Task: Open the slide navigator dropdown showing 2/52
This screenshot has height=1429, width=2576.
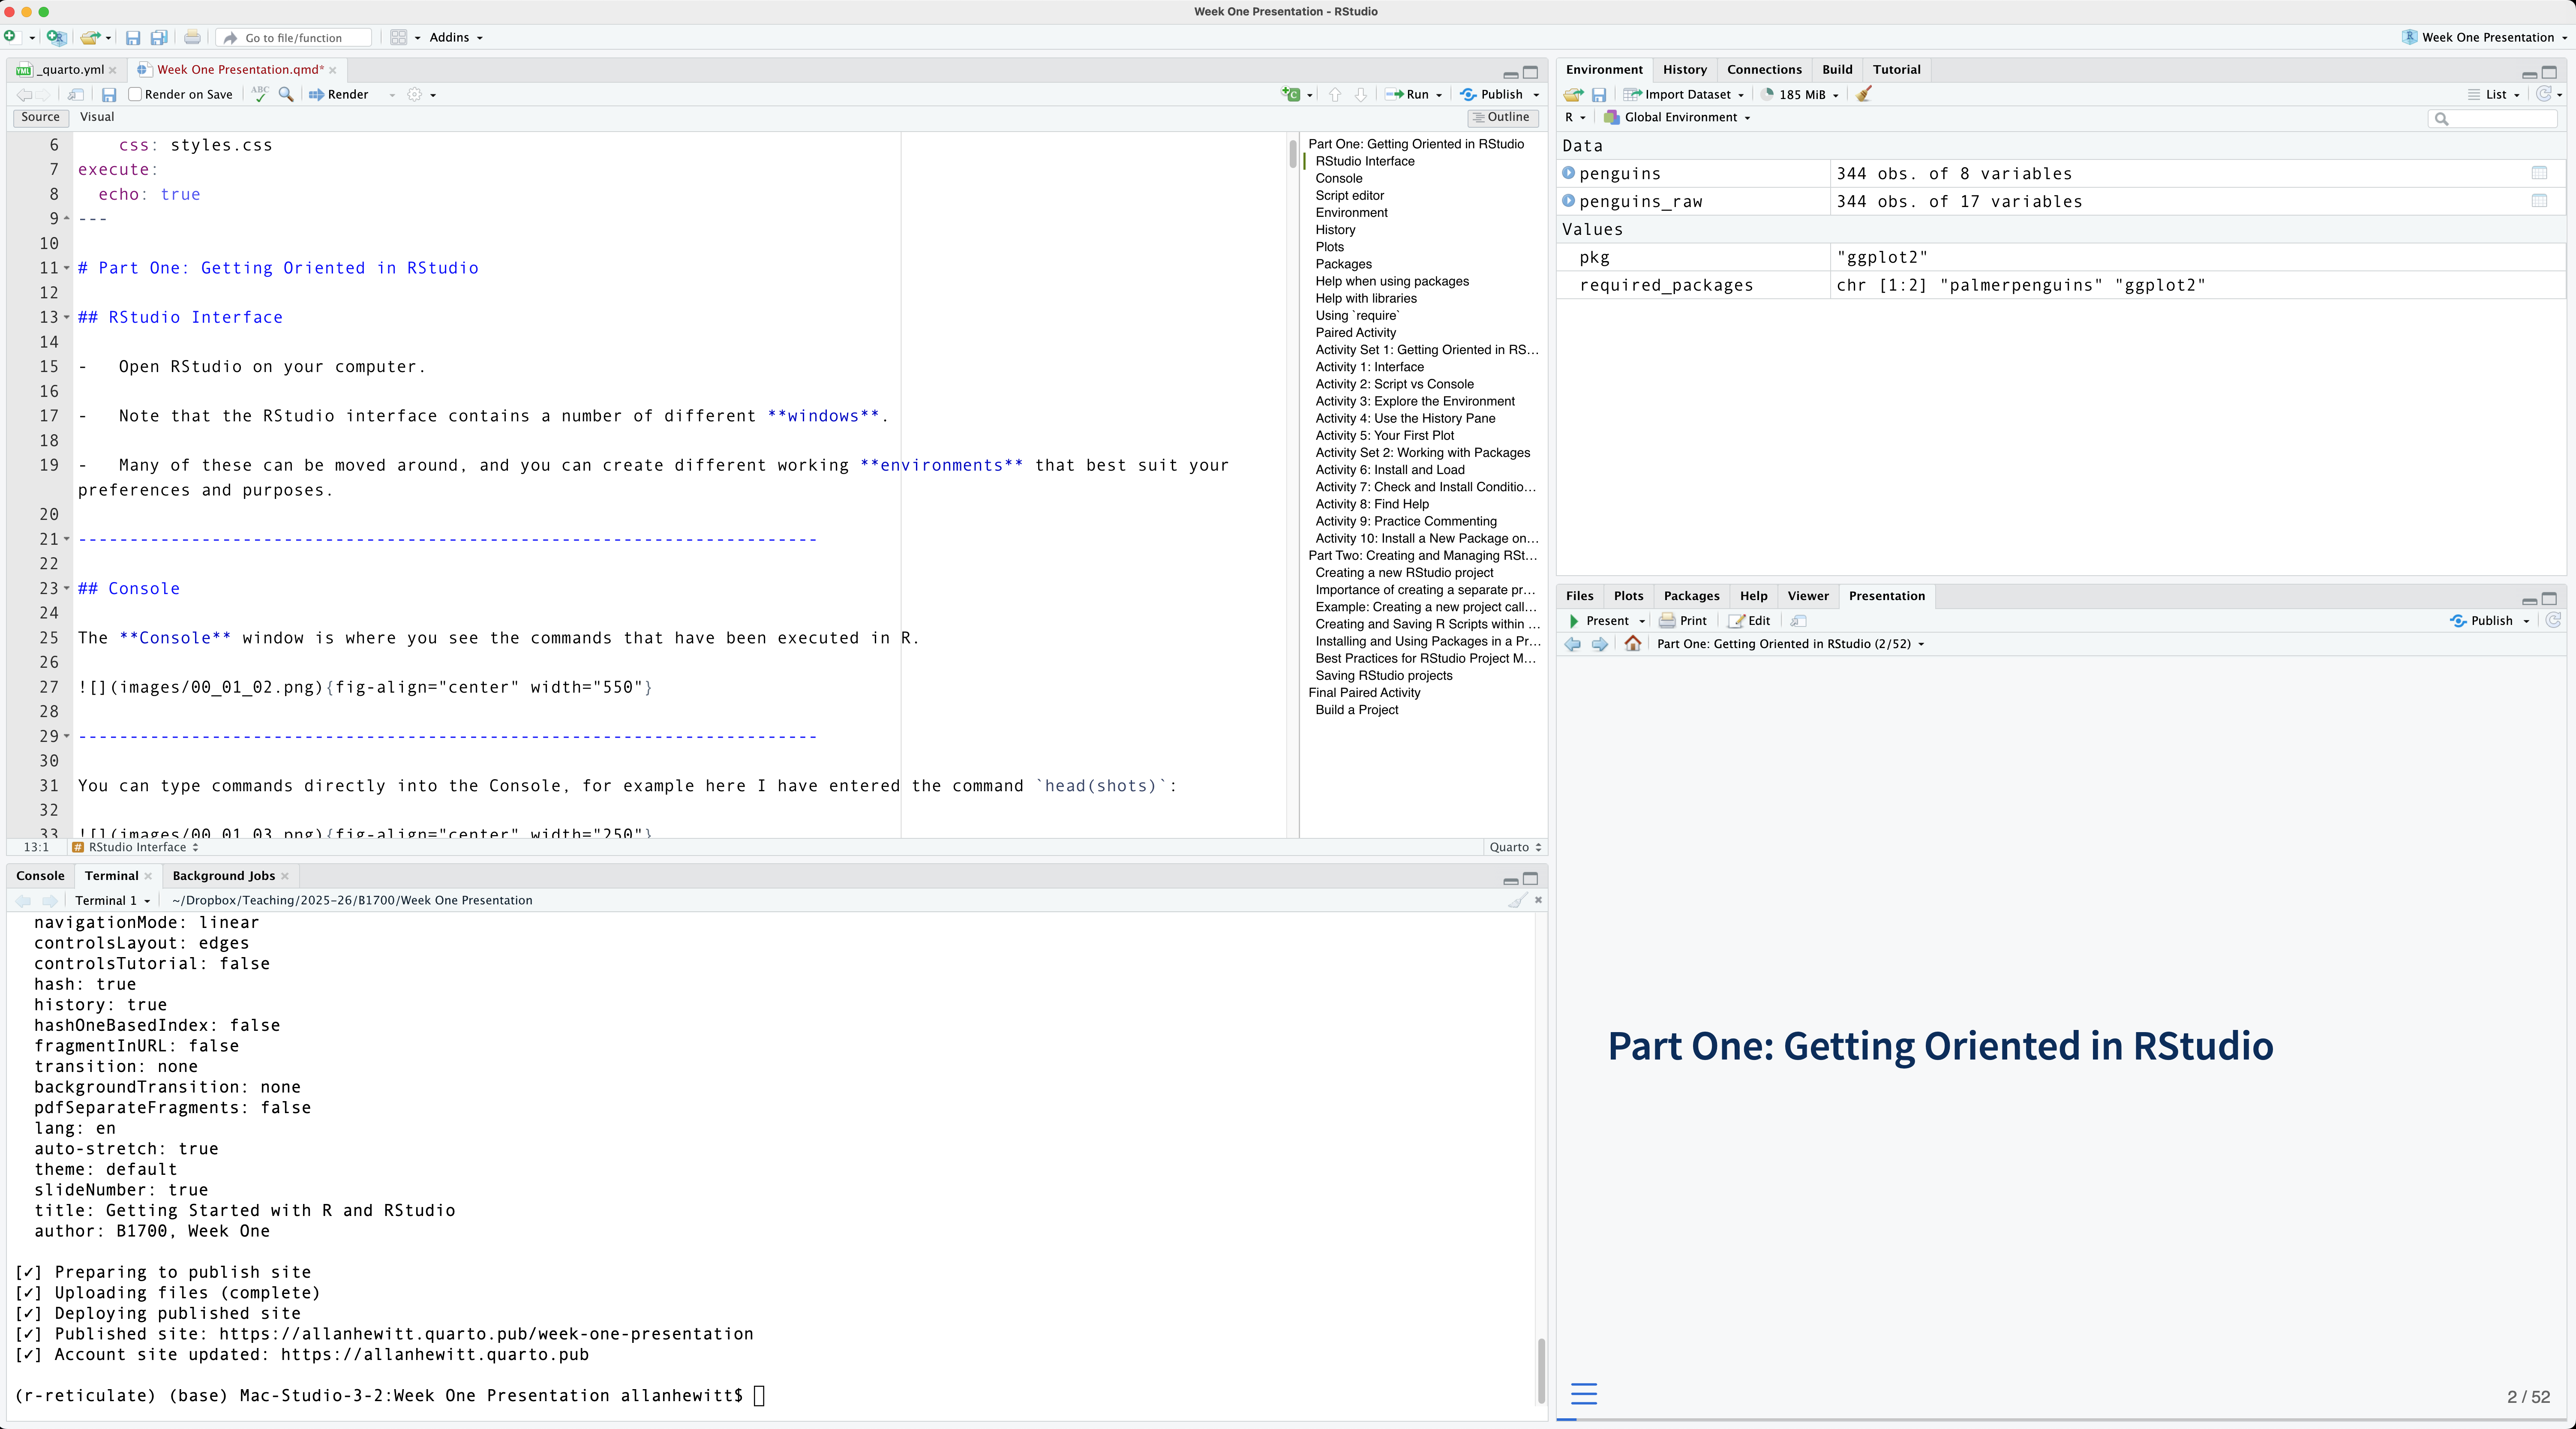Action: (1790, 644)
